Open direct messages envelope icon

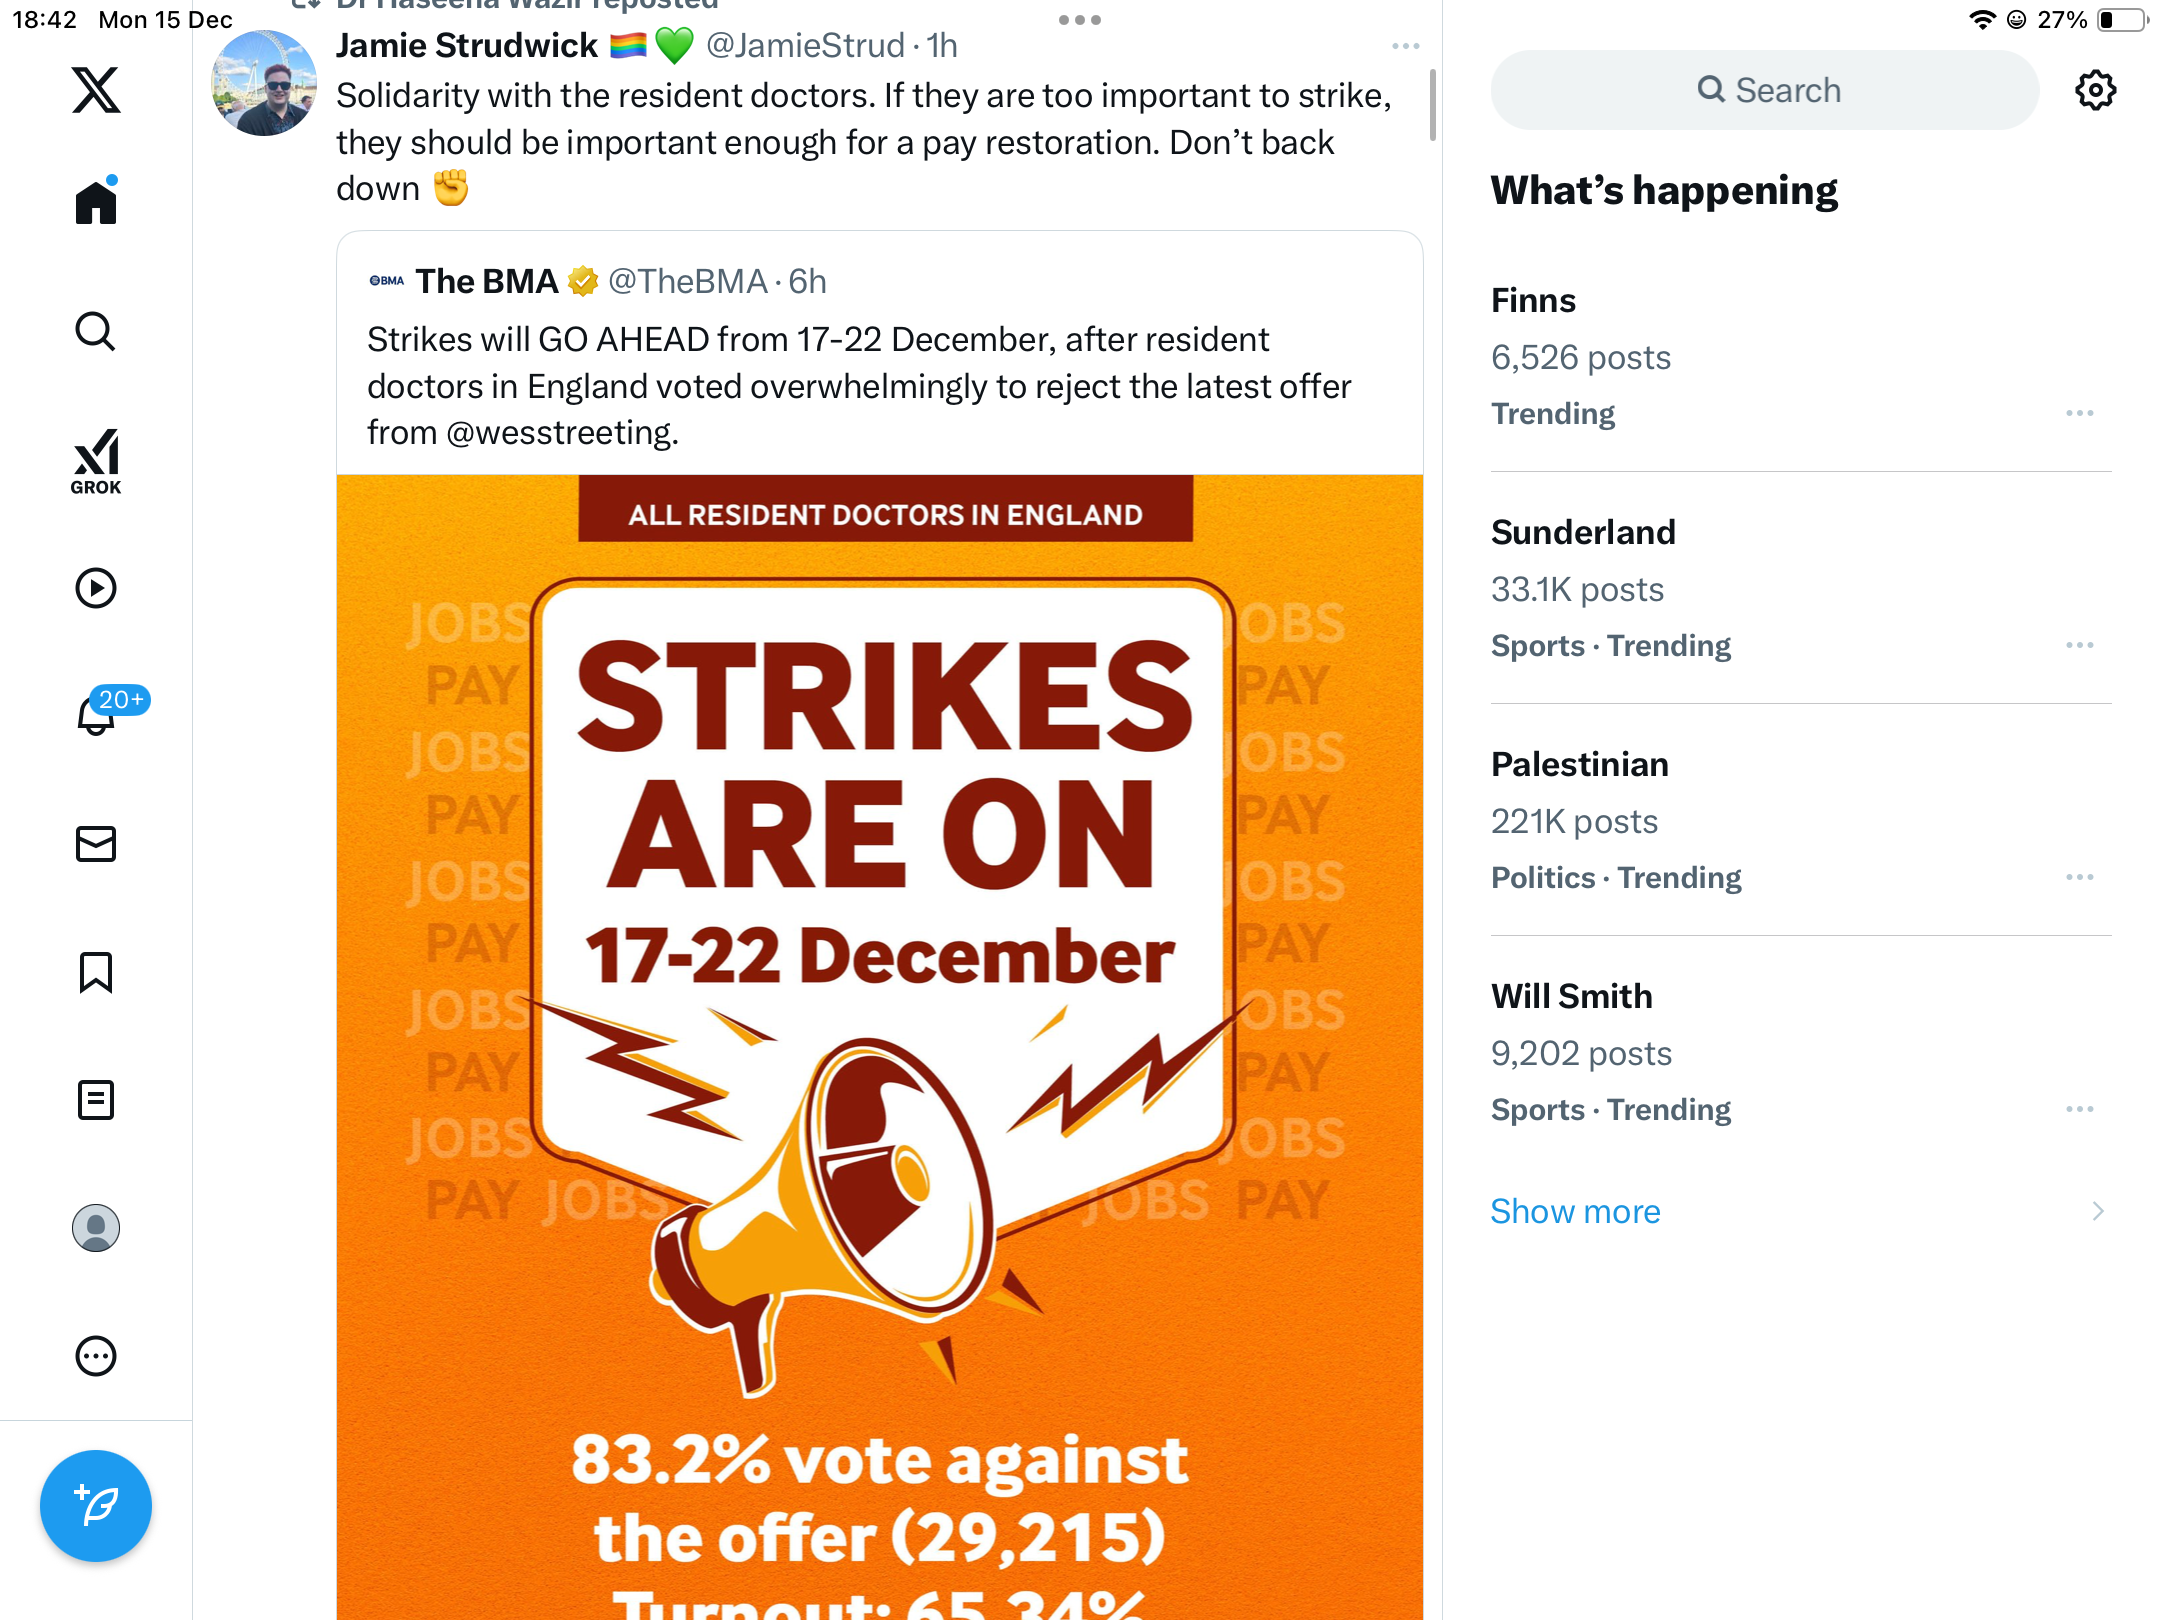96,844
